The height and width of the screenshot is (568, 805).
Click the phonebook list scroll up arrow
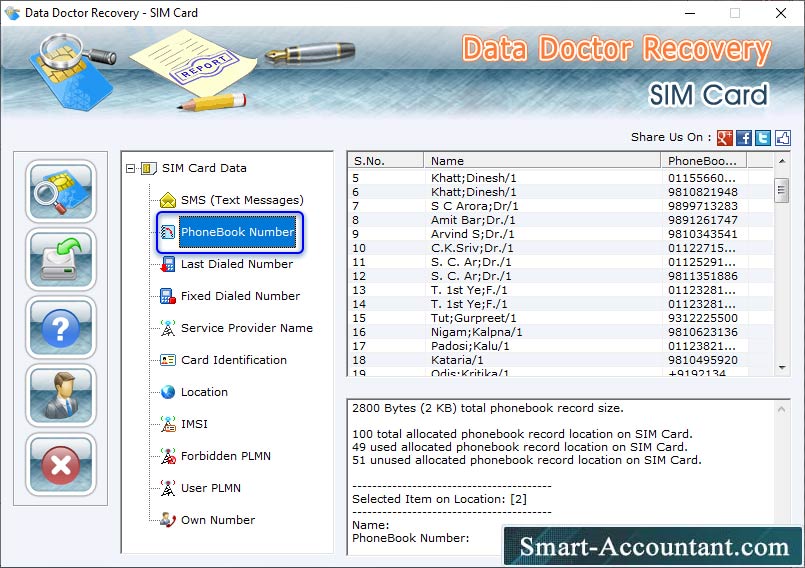coord(782,161)
